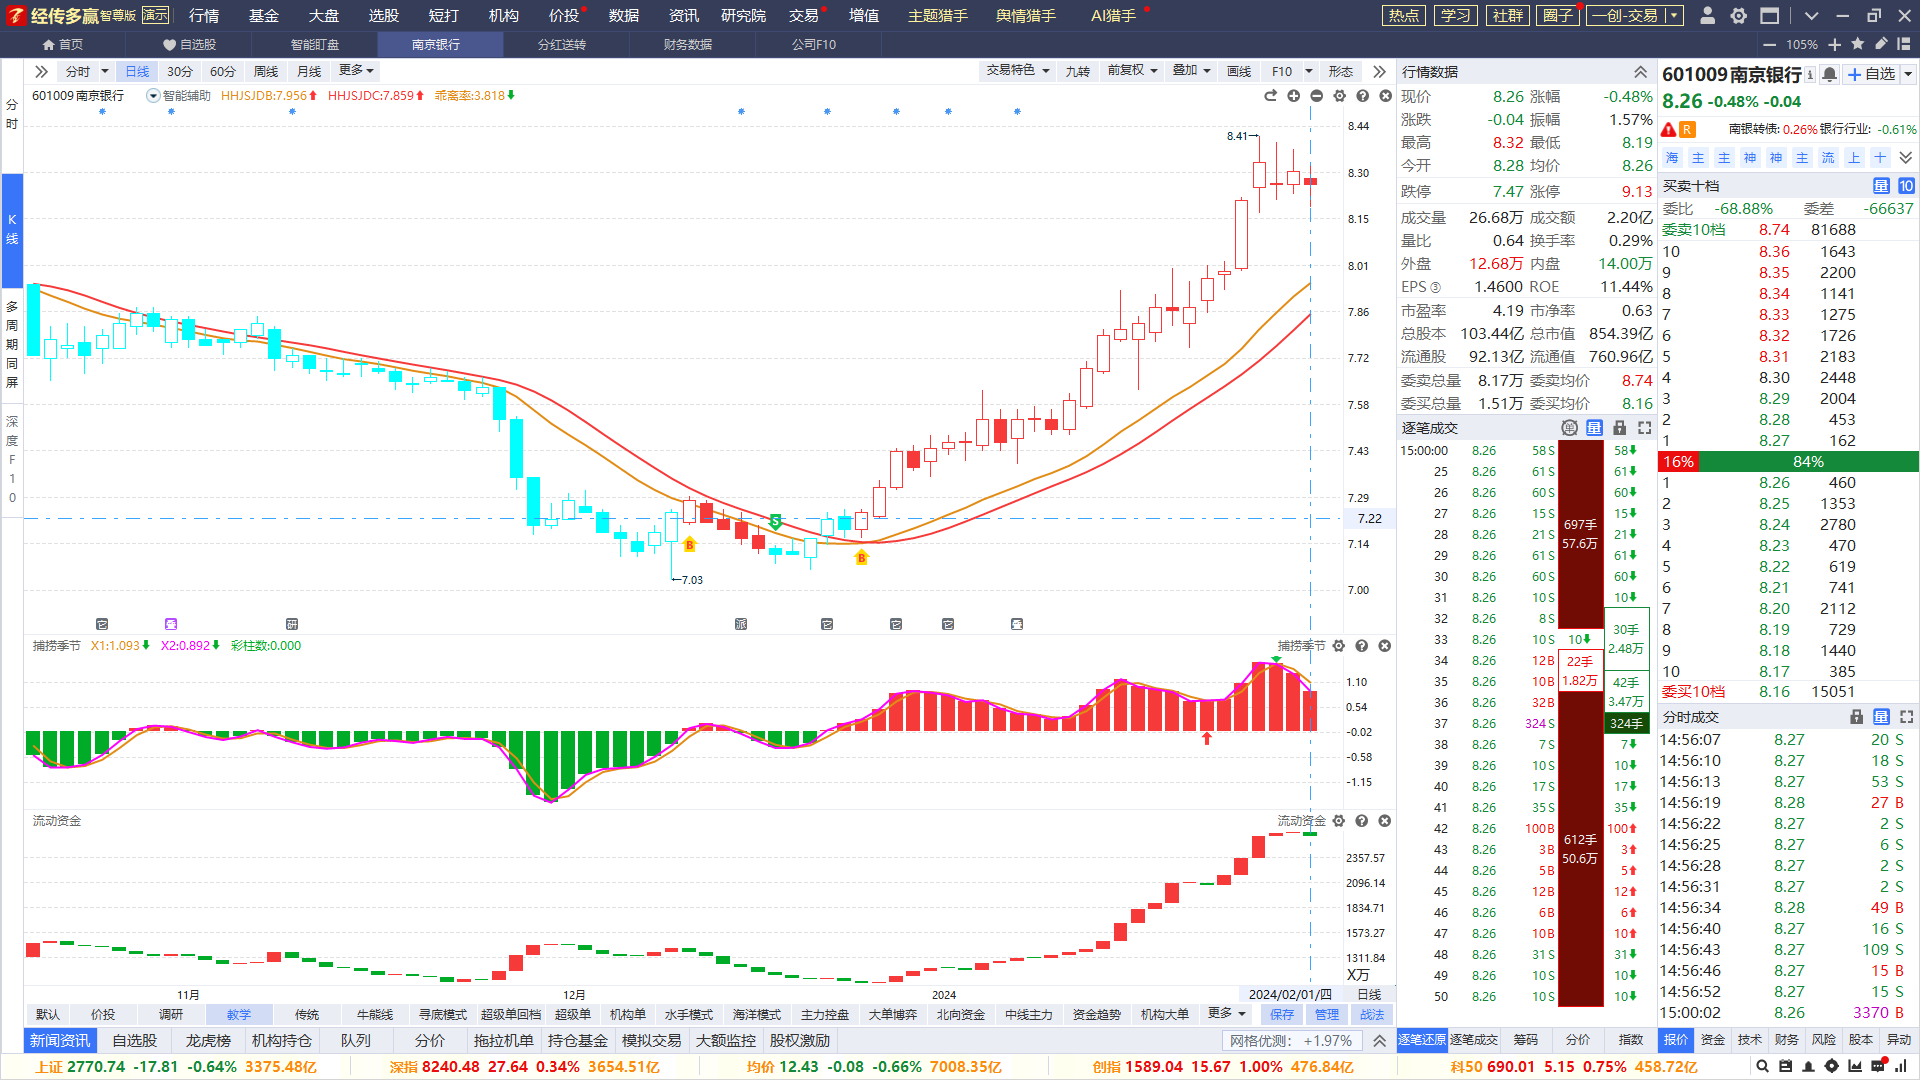Screen dimensions: 1920x1080
Task: Open the 叠加 dropdown
Action: (x=1191, y=71)
